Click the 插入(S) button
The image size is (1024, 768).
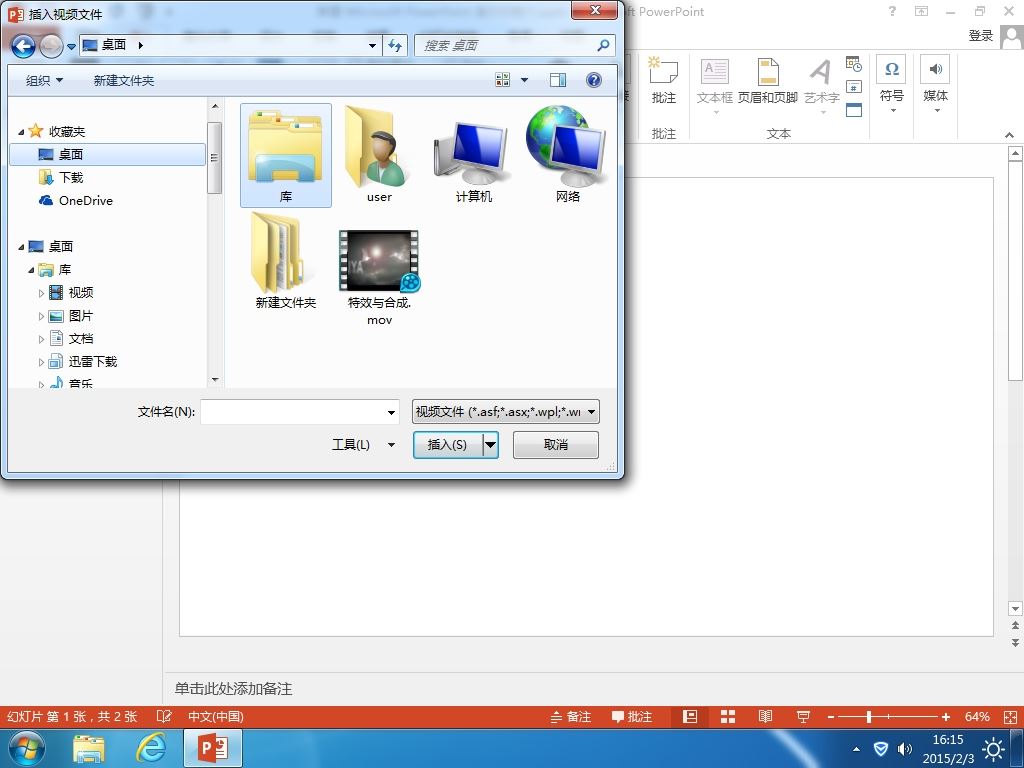point(448,445)
